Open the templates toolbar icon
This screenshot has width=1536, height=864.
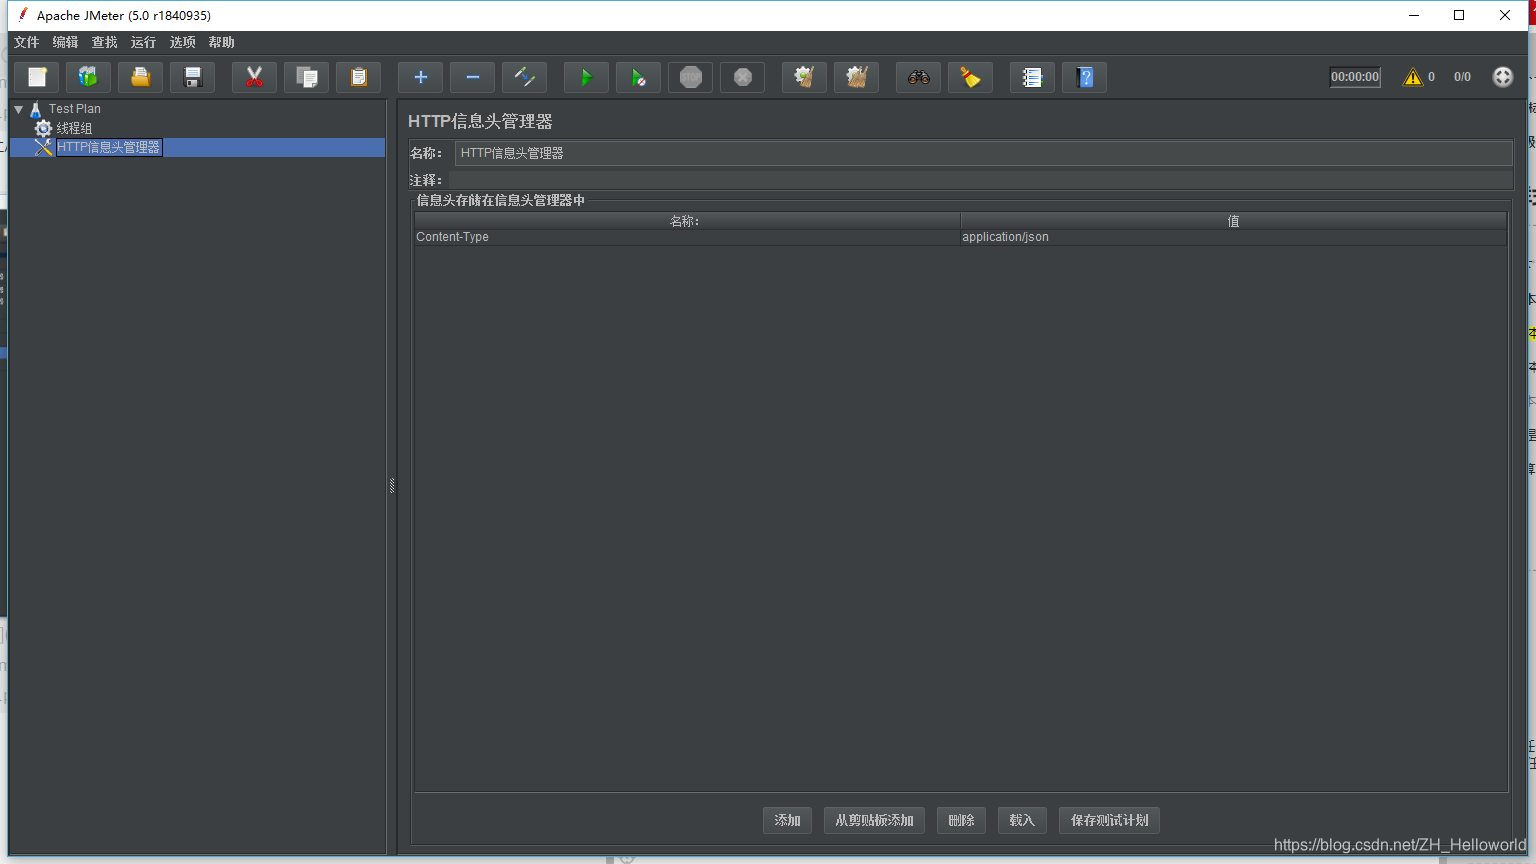[89, 77]
